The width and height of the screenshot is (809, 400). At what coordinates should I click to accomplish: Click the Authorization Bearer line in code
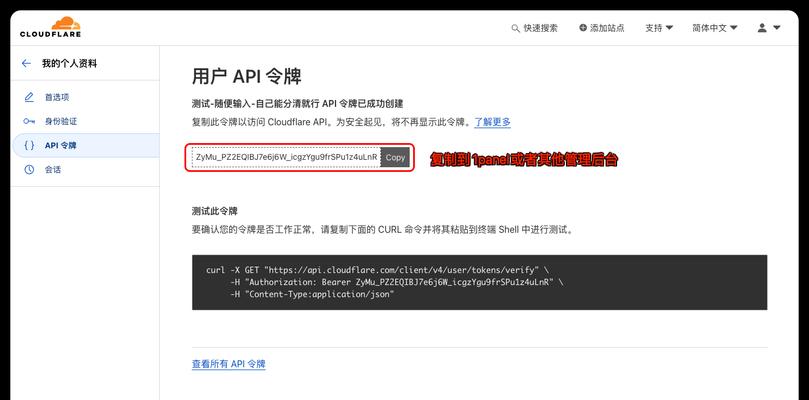397,282
